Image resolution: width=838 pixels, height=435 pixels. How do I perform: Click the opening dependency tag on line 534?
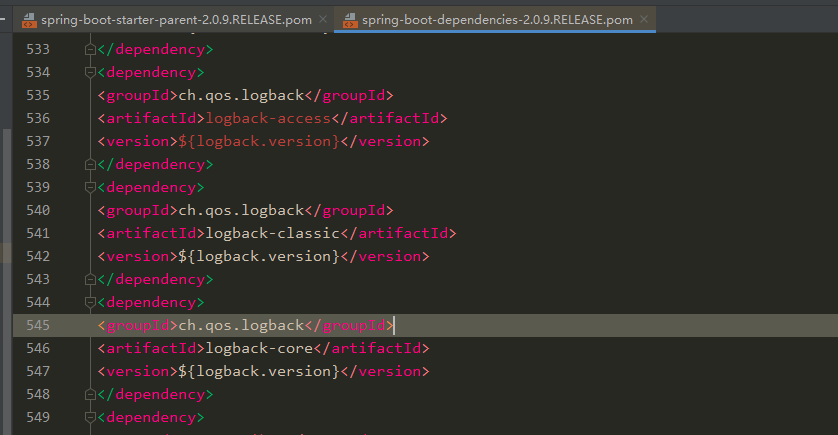pyautogui.click(x=151, y=72)
